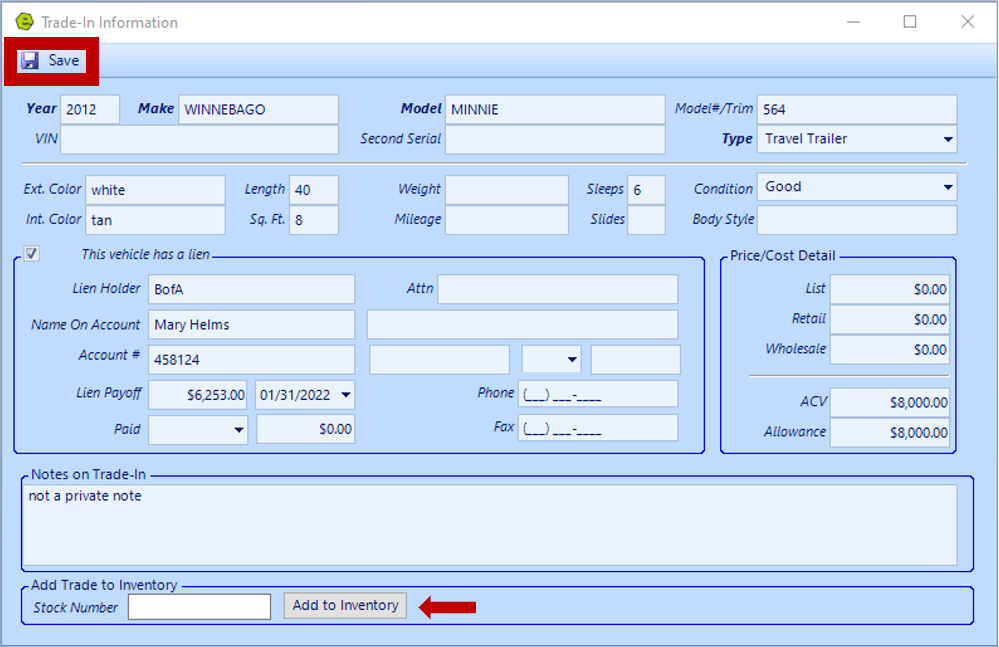The width and height of the screenshot is (999, 647).
Task: Click the Lien Payoff amount field $6,253.00
Action: (x=198, y=395)
